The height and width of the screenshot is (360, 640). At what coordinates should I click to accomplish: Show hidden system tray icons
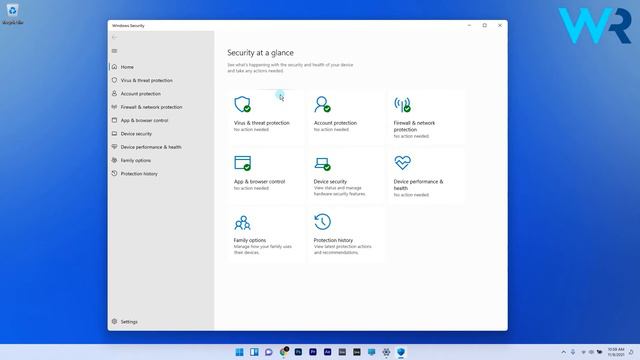(564, 352)
